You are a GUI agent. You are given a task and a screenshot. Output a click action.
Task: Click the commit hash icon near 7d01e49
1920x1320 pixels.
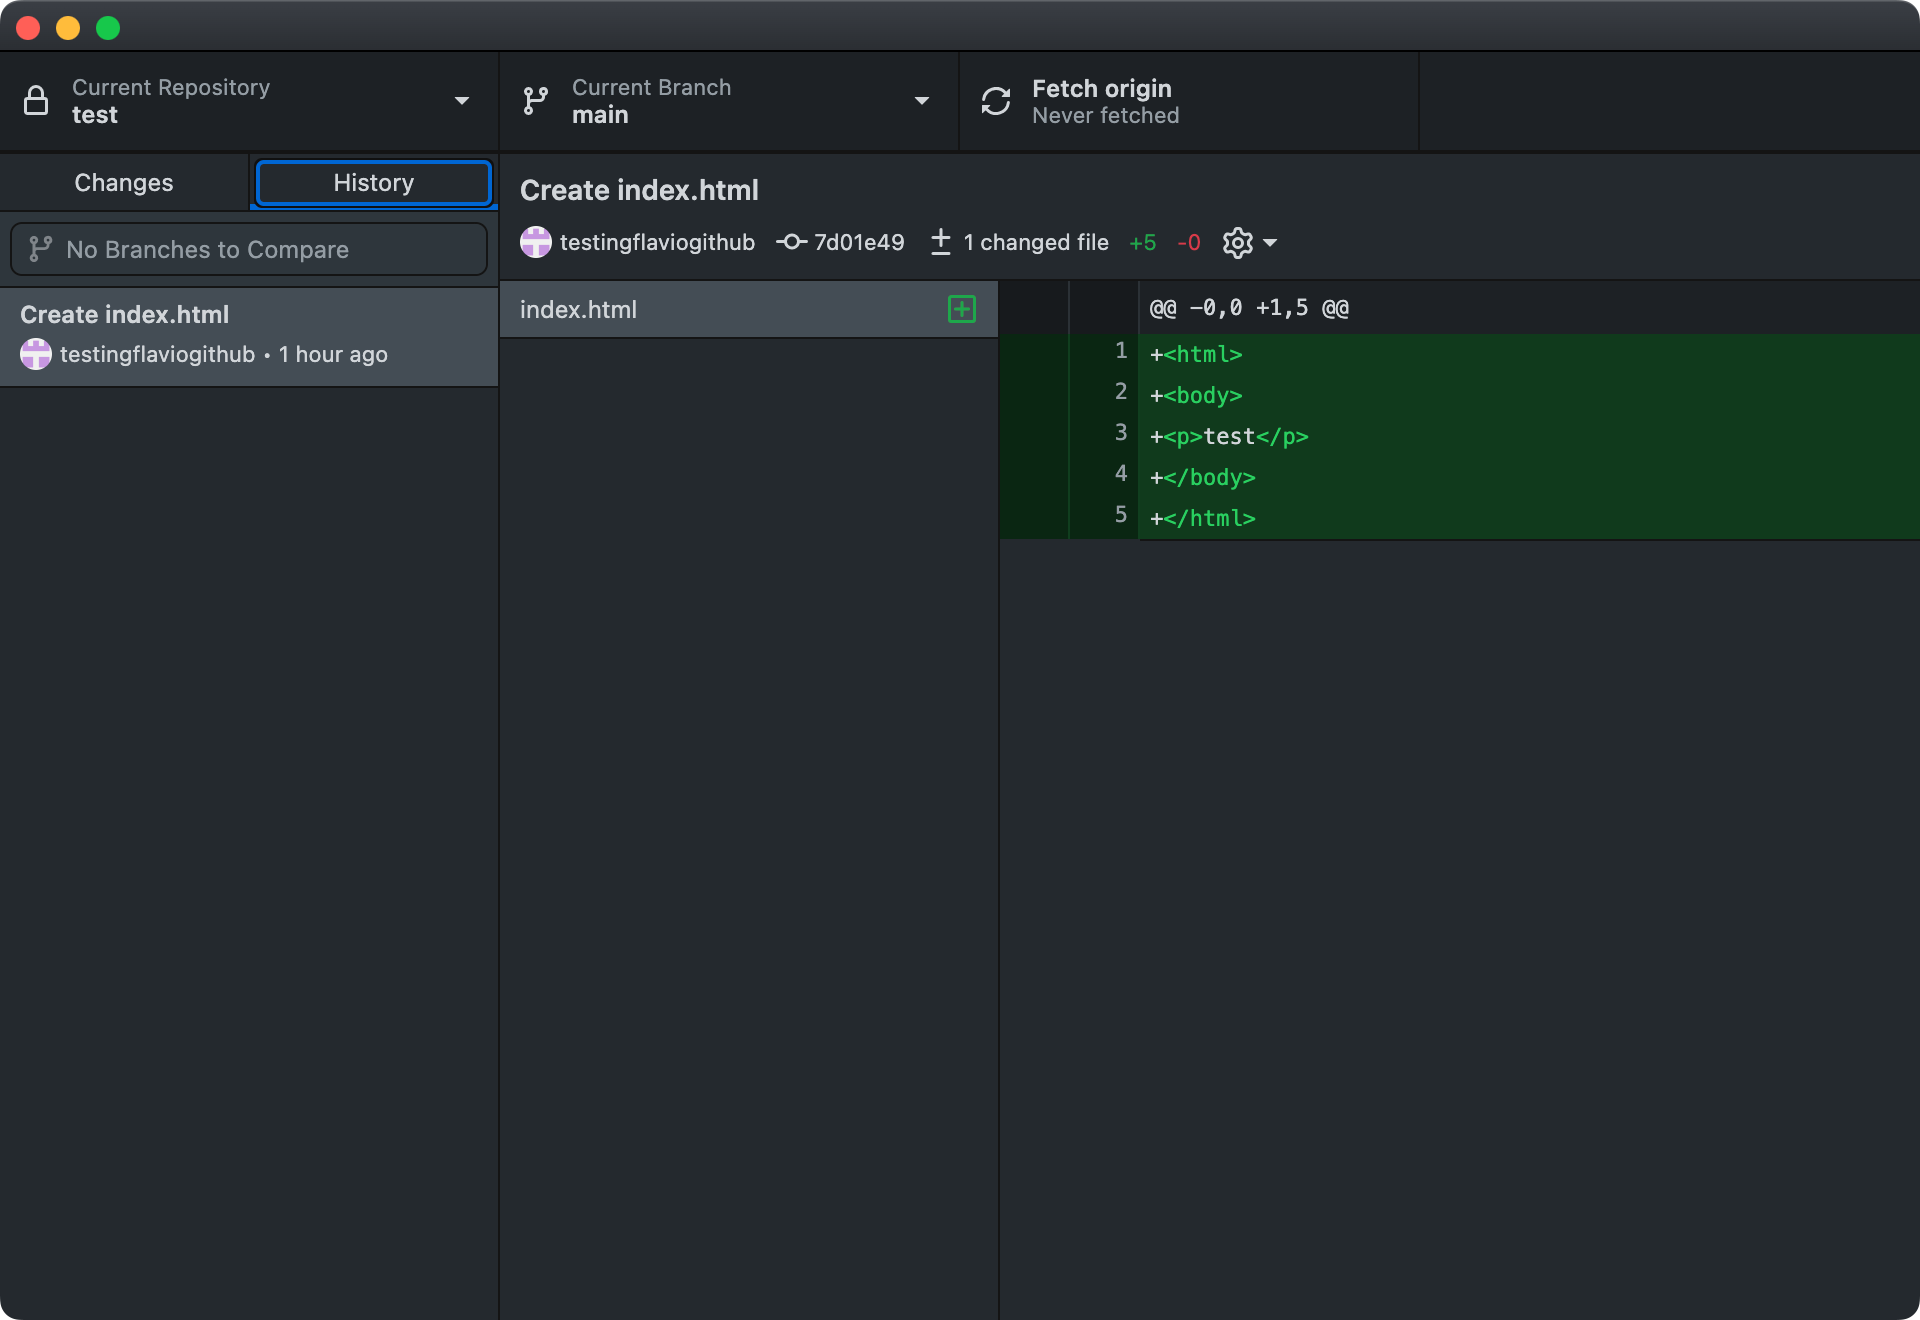pos(791,242)
